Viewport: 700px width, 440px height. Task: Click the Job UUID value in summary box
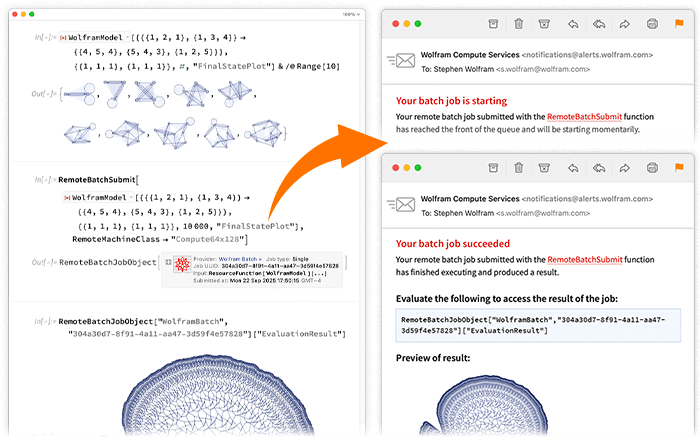(x=280, y=266)
